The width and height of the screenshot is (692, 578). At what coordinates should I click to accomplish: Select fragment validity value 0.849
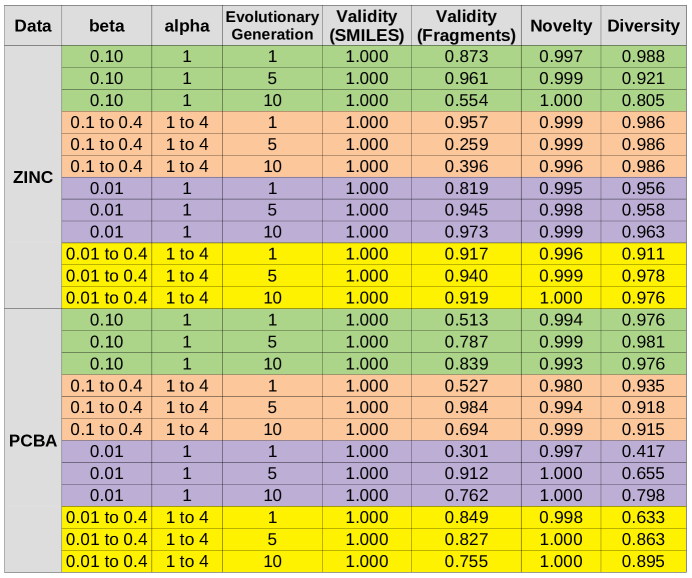(x=466, y=518)
